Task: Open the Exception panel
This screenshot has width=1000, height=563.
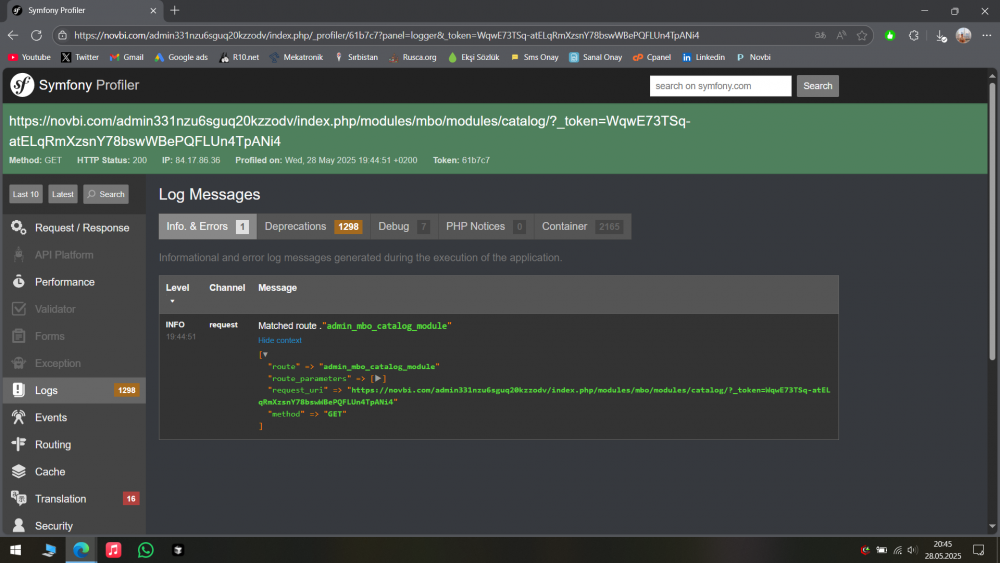Action: (74, 363)
